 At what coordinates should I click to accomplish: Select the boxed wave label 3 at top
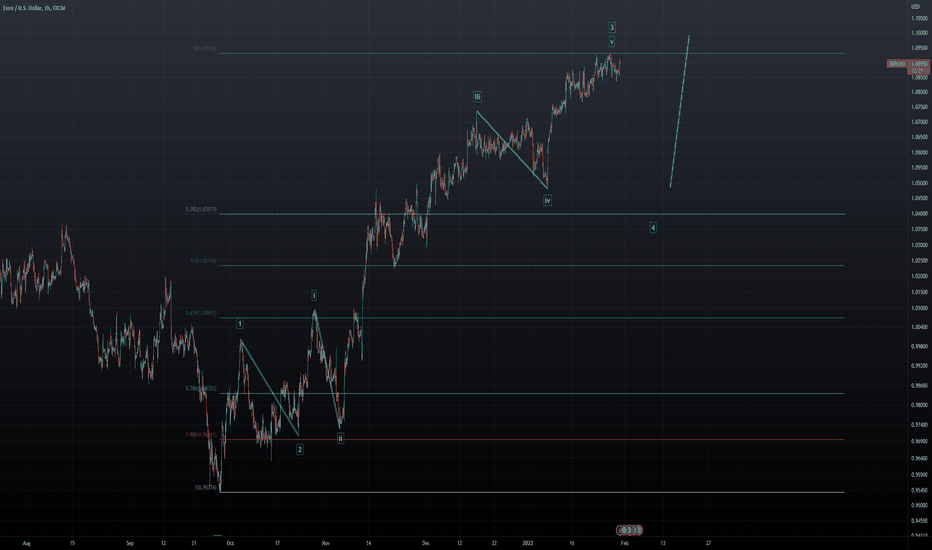[x=612, y=27]
